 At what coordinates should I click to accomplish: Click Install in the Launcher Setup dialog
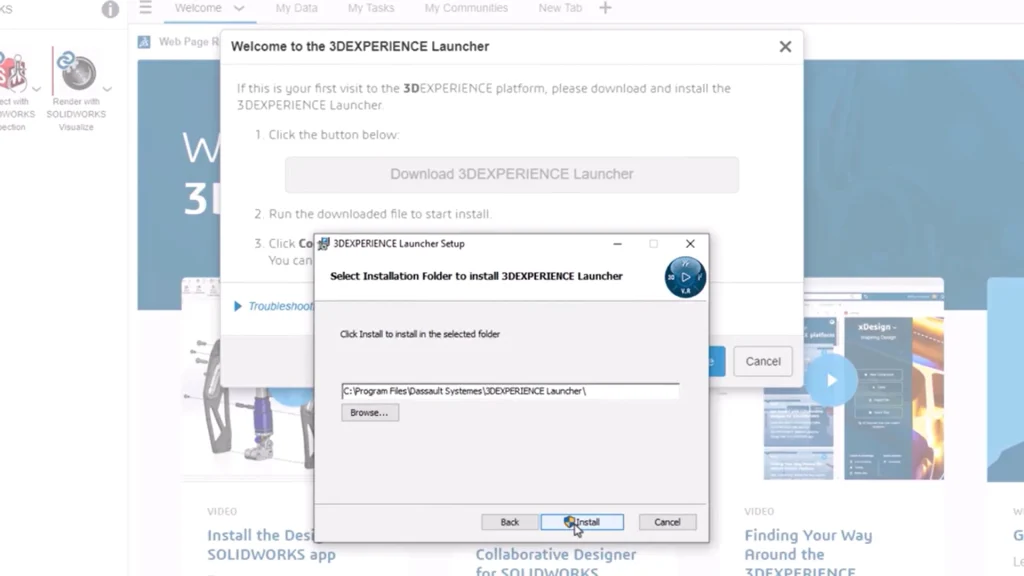pyautogui.click(x=582, y=522)
